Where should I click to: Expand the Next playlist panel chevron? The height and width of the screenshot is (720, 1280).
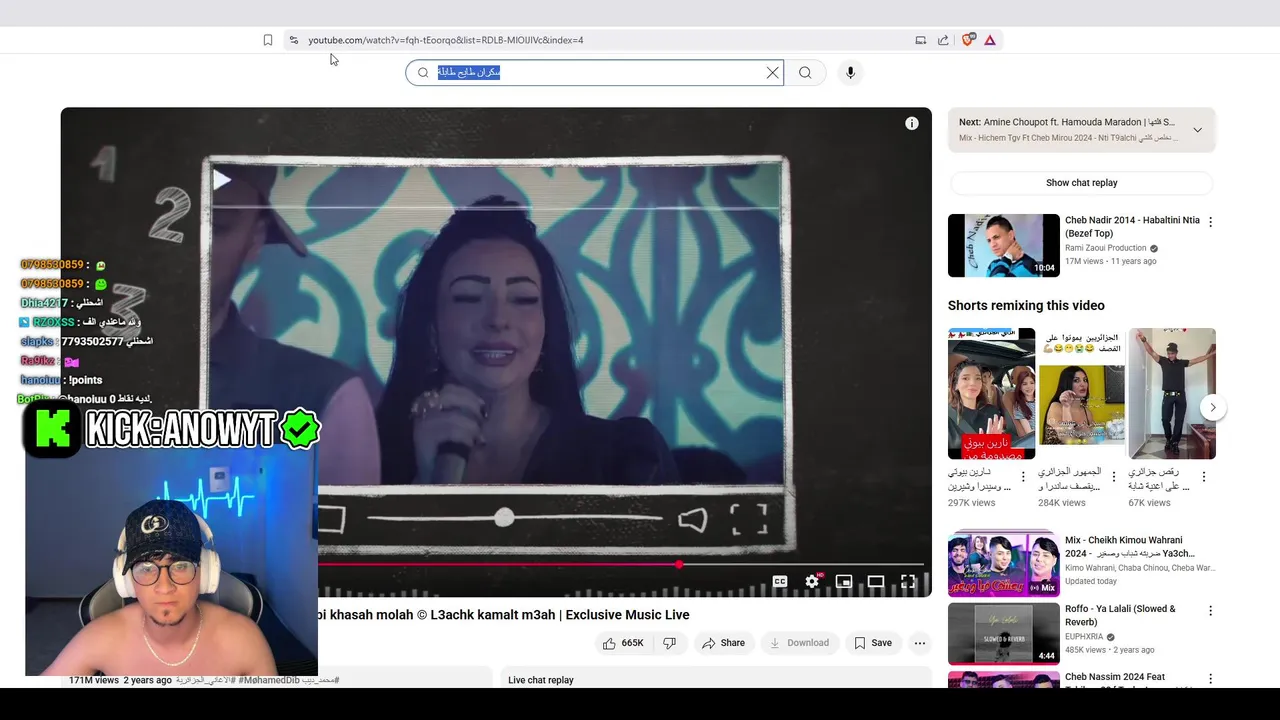pos(1197,130)
